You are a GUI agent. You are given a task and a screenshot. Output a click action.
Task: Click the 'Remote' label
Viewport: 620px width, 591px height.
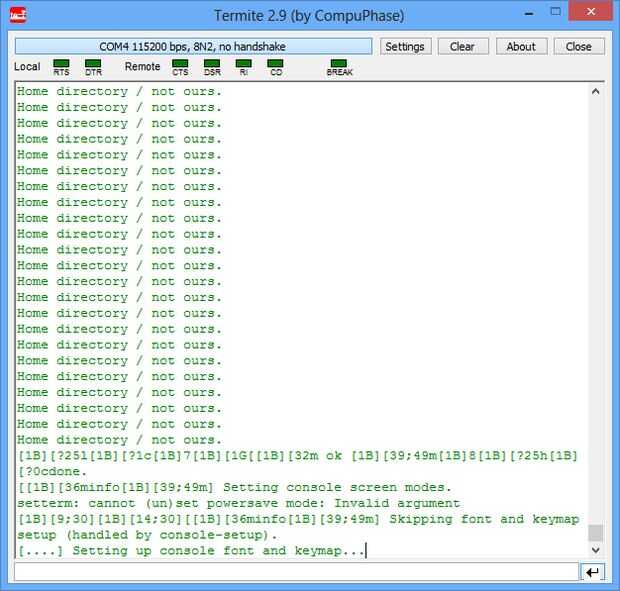142,66
